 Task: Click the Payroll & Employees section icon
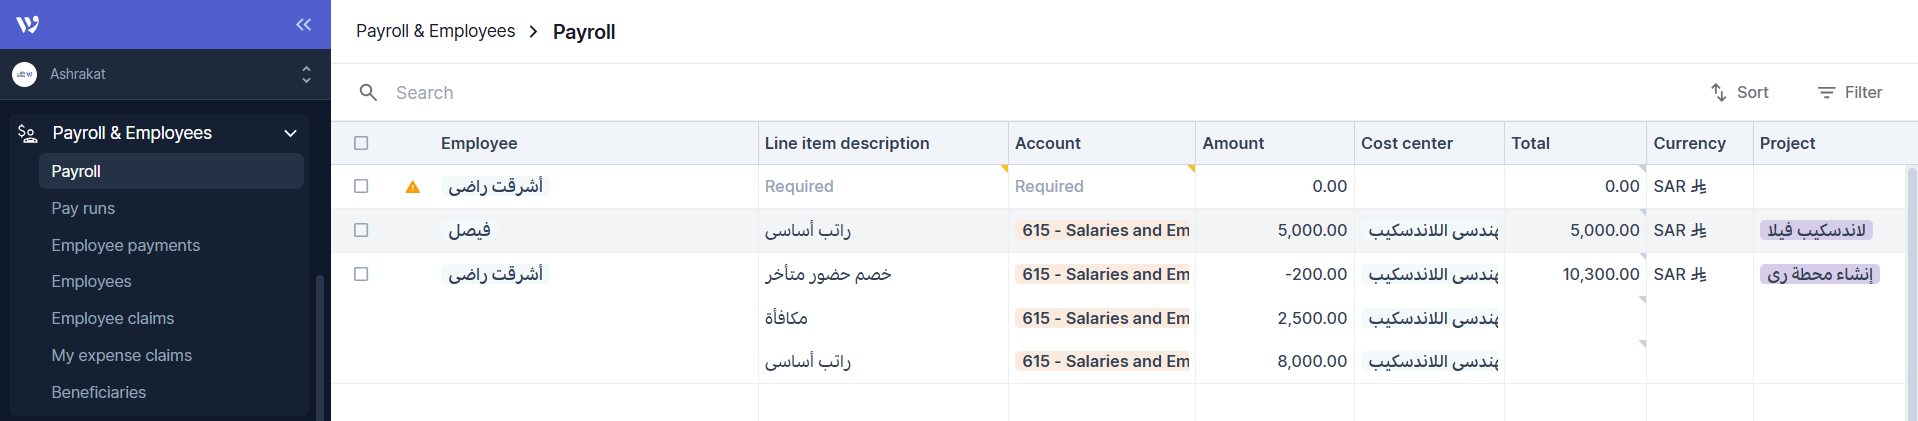coord(28,133)
